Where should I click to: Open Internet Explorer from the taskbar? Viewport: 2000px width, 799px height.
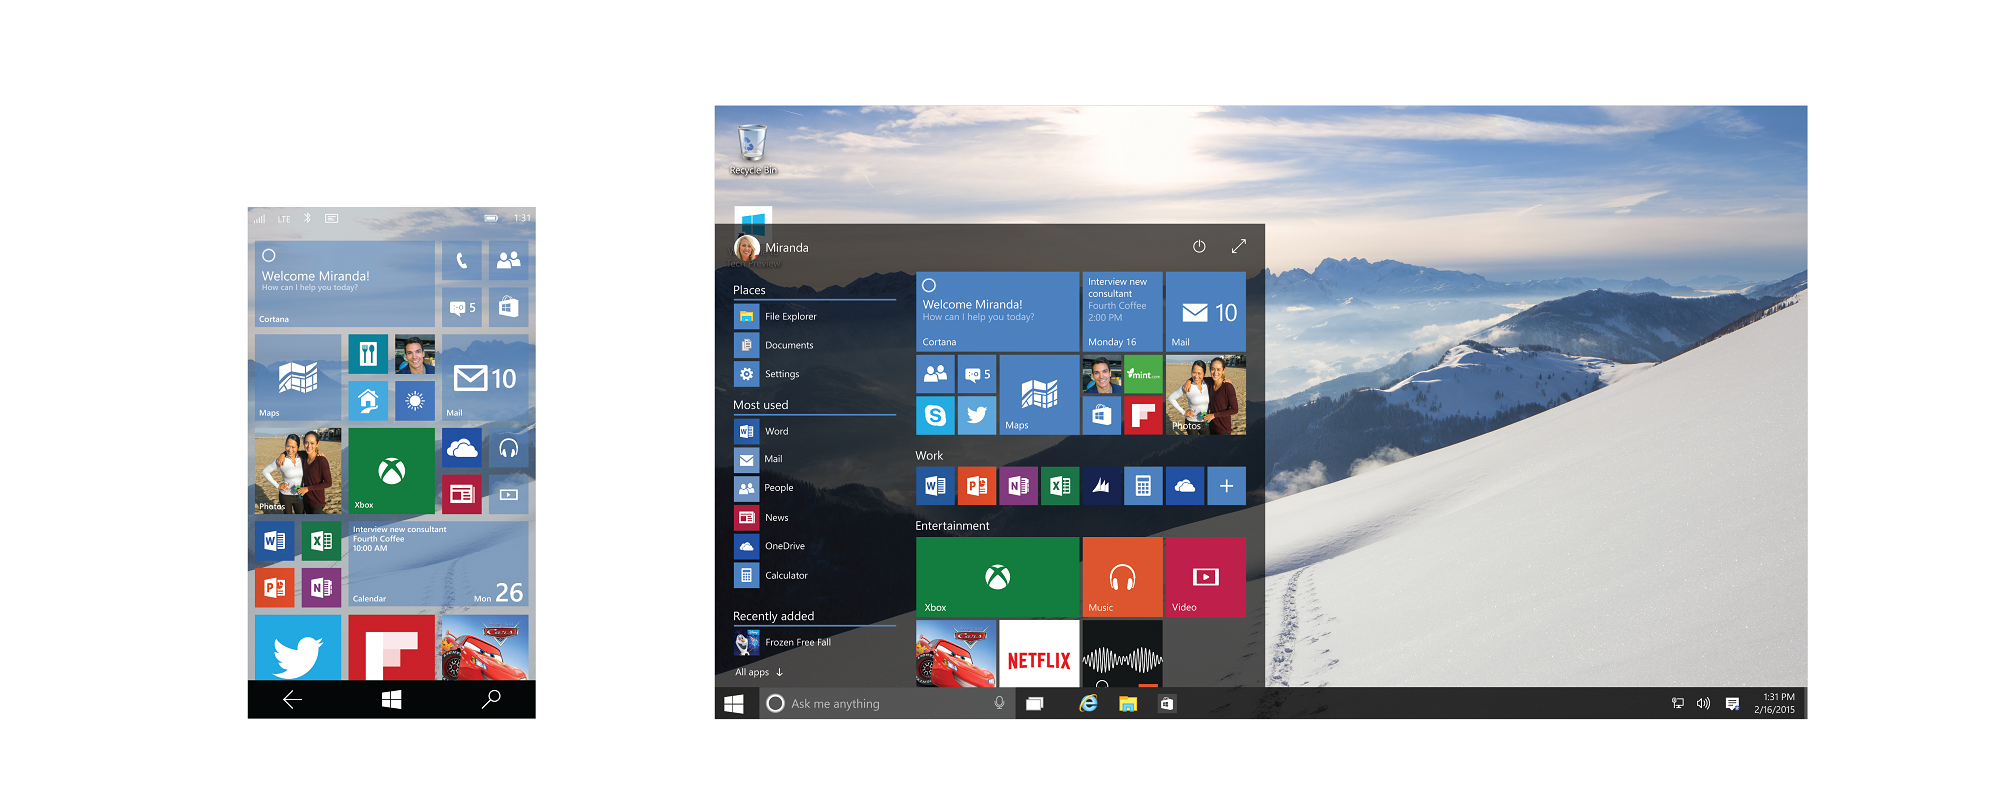click(x=1088, y=704)
